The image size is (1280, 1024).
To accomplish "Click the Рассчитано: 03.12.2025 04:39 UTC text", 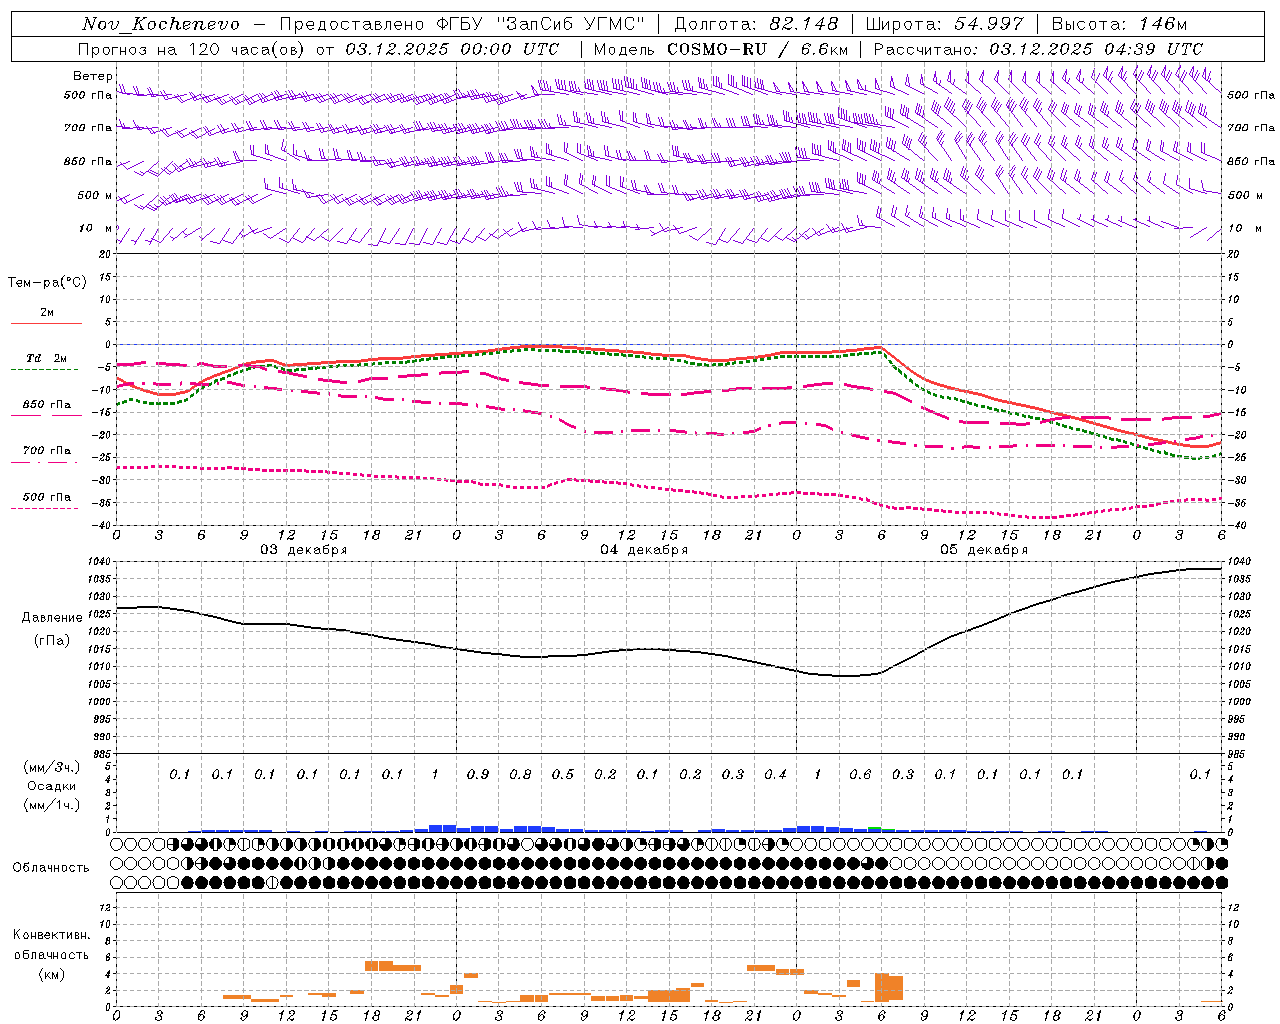I will [1038, 49].
